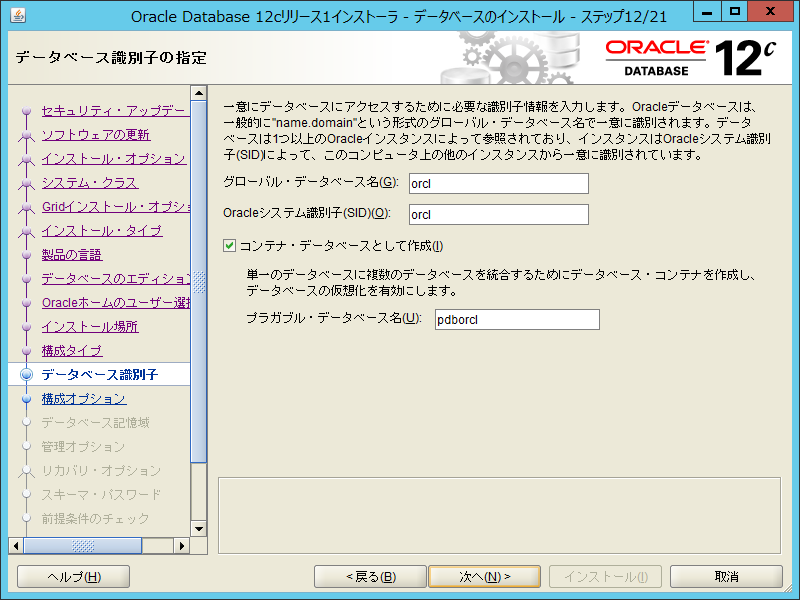800x600 pixels.
Task: Click the step bullet beside 構成オプション
Action: tap(26, 399)
